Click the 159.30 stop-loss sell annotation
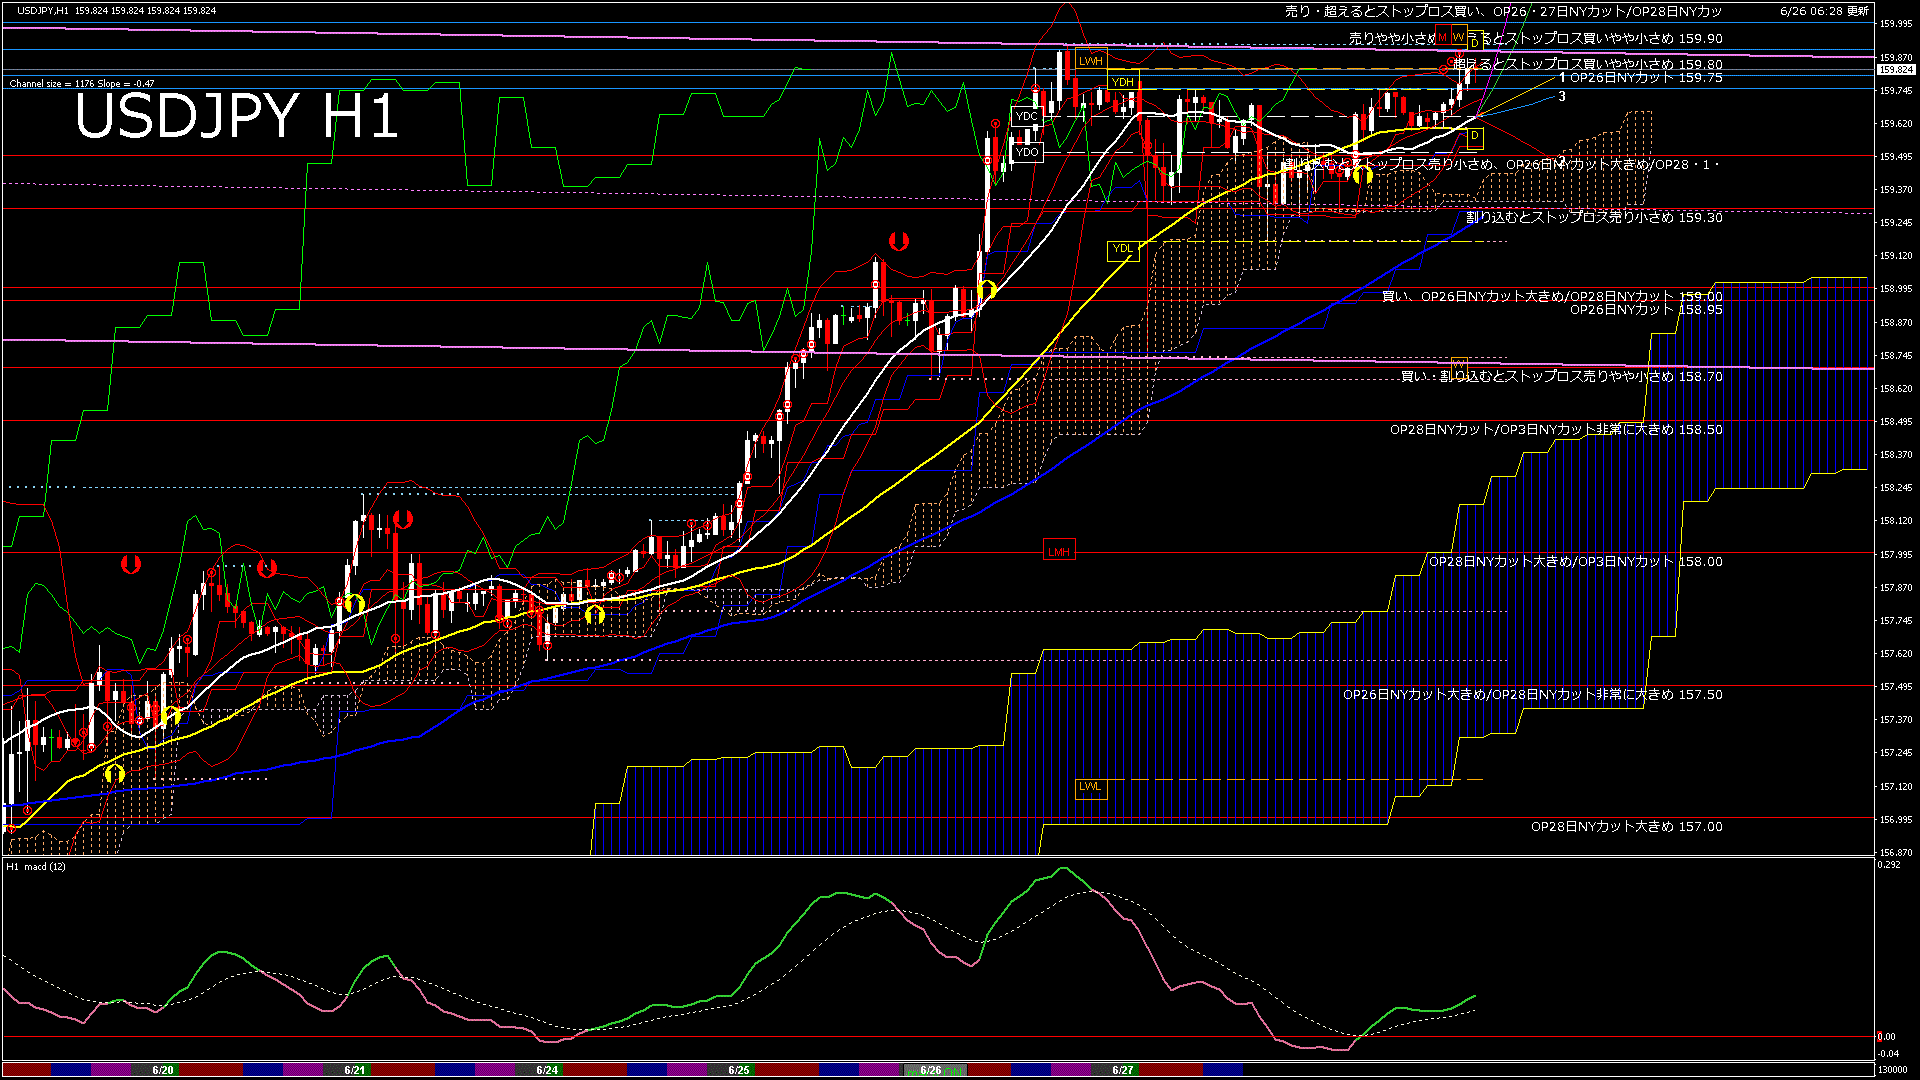 pyautogui.click(x=1594, y=217)
